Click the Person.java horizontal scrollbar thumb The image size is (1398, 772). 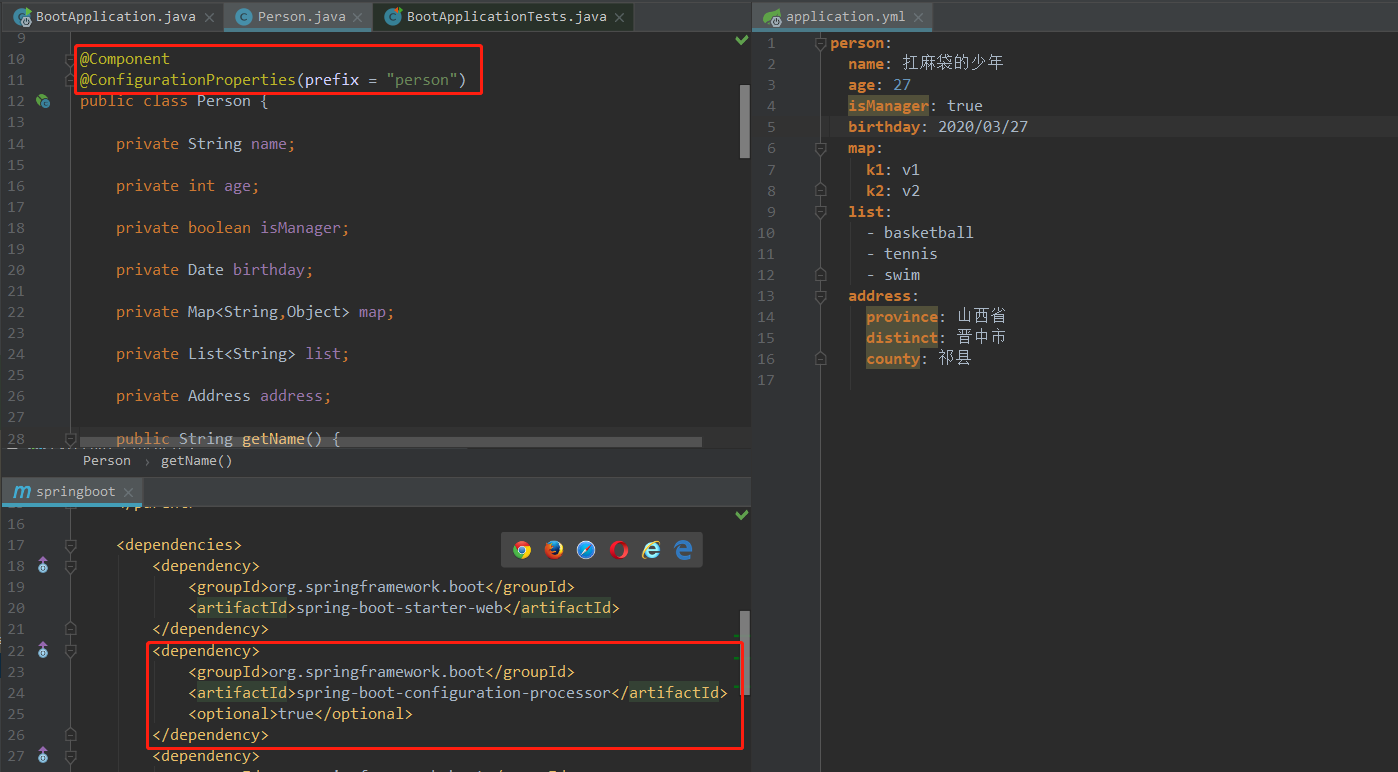pyautogui.click(x=391, y=441)
